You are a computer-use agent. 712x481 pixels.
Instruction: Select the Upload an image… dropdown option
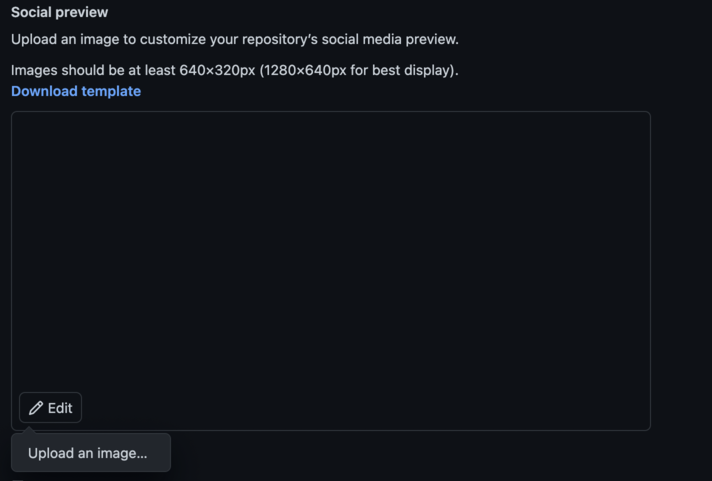[x=91, y=453]
